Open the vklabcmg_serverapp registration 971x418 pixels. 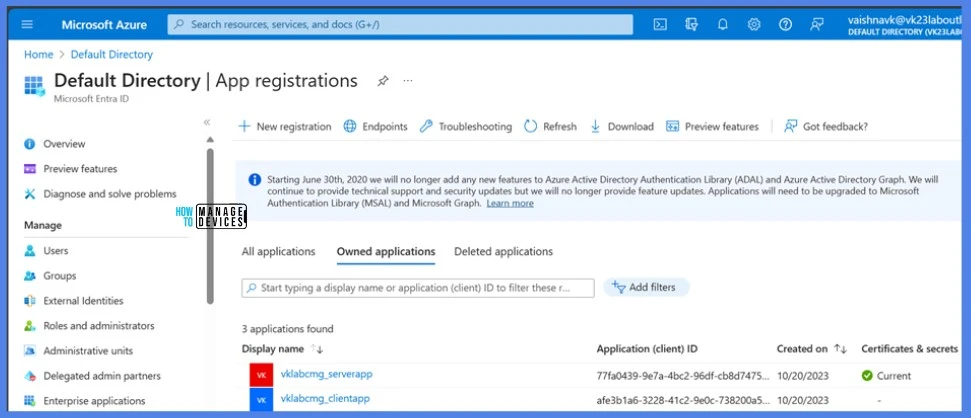[326, 374]
